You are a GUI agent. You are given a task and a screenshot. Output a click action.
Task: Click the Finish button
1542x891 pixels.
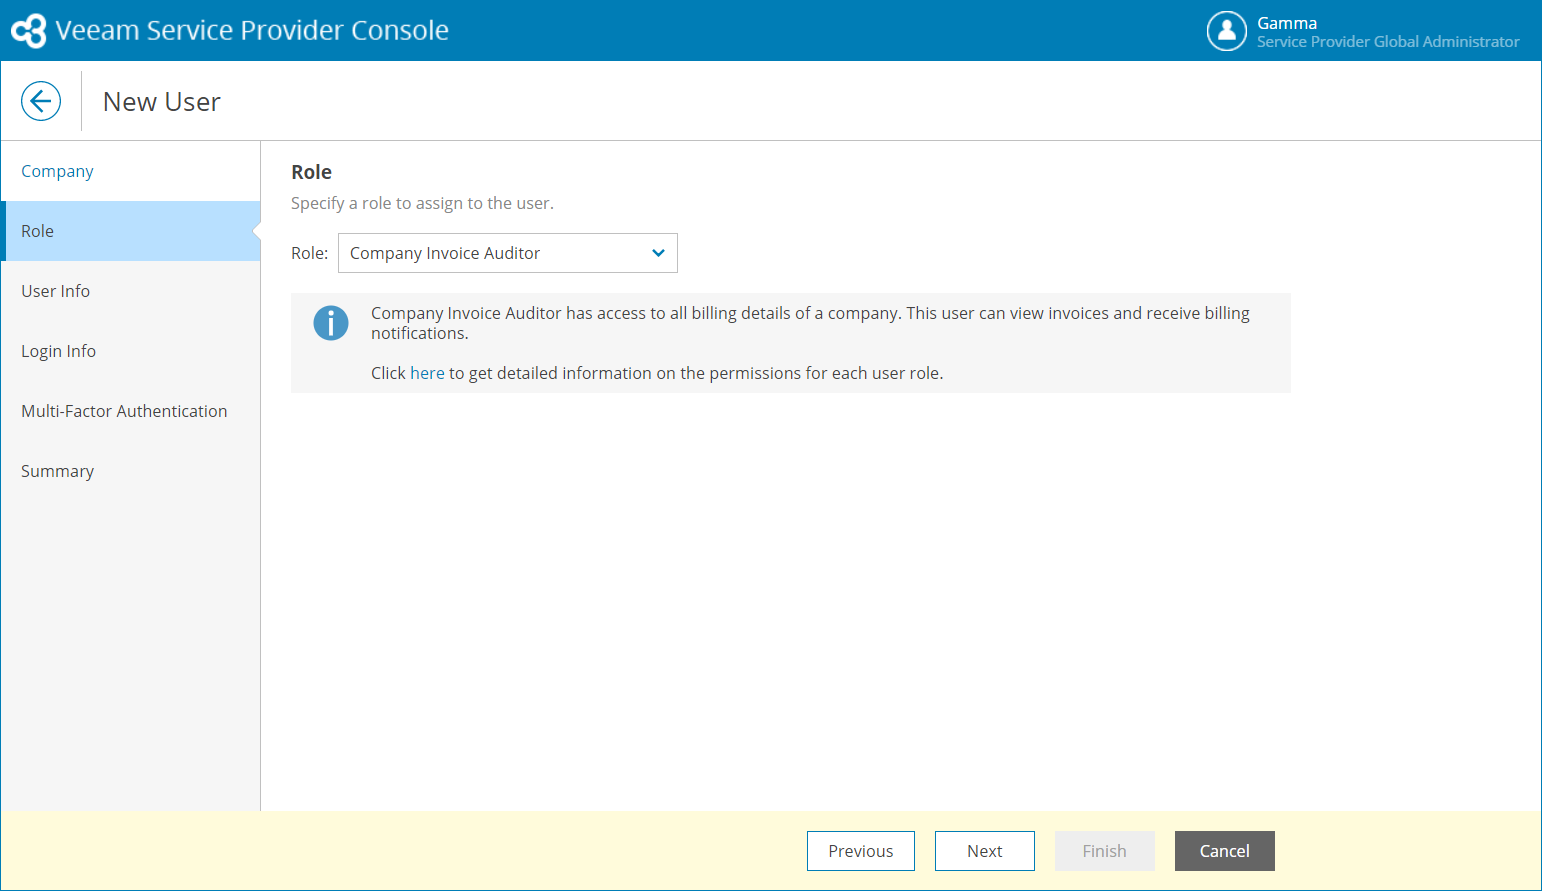click(1104, 851)
